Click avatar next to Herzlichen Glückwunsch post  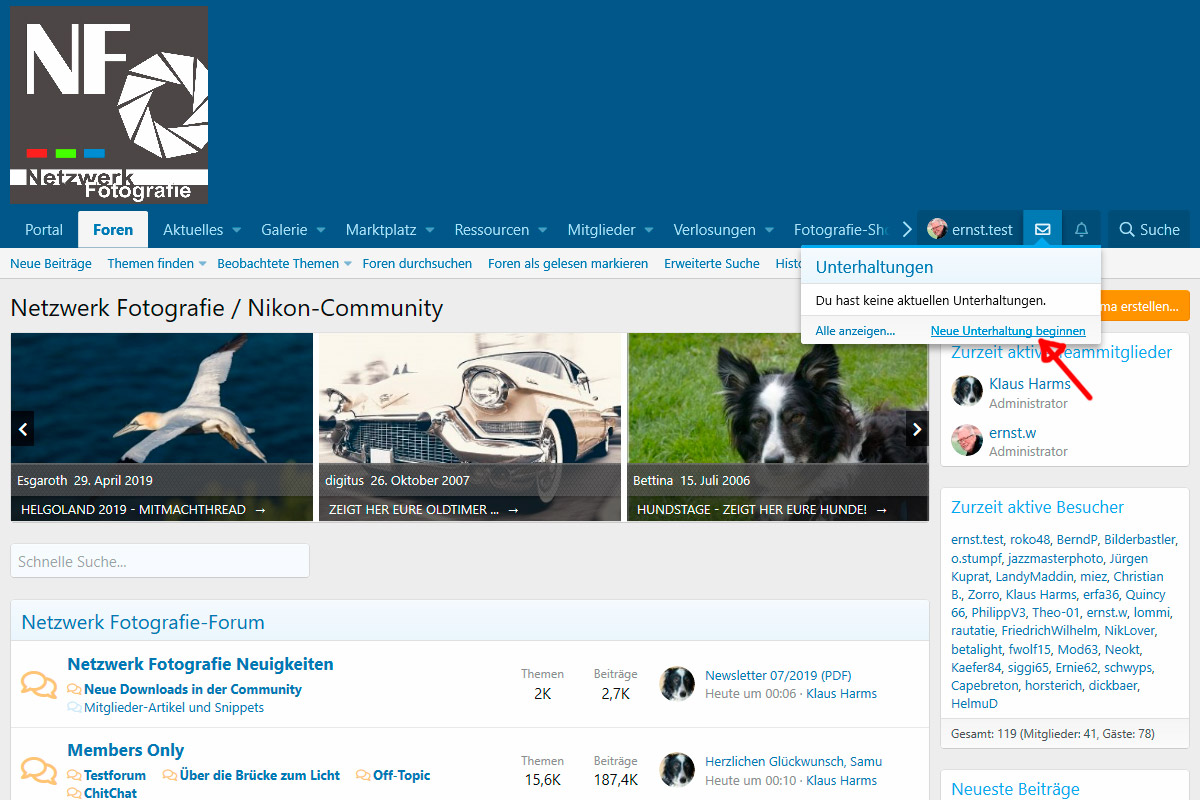pyautogui.click(x=677, y=770)
